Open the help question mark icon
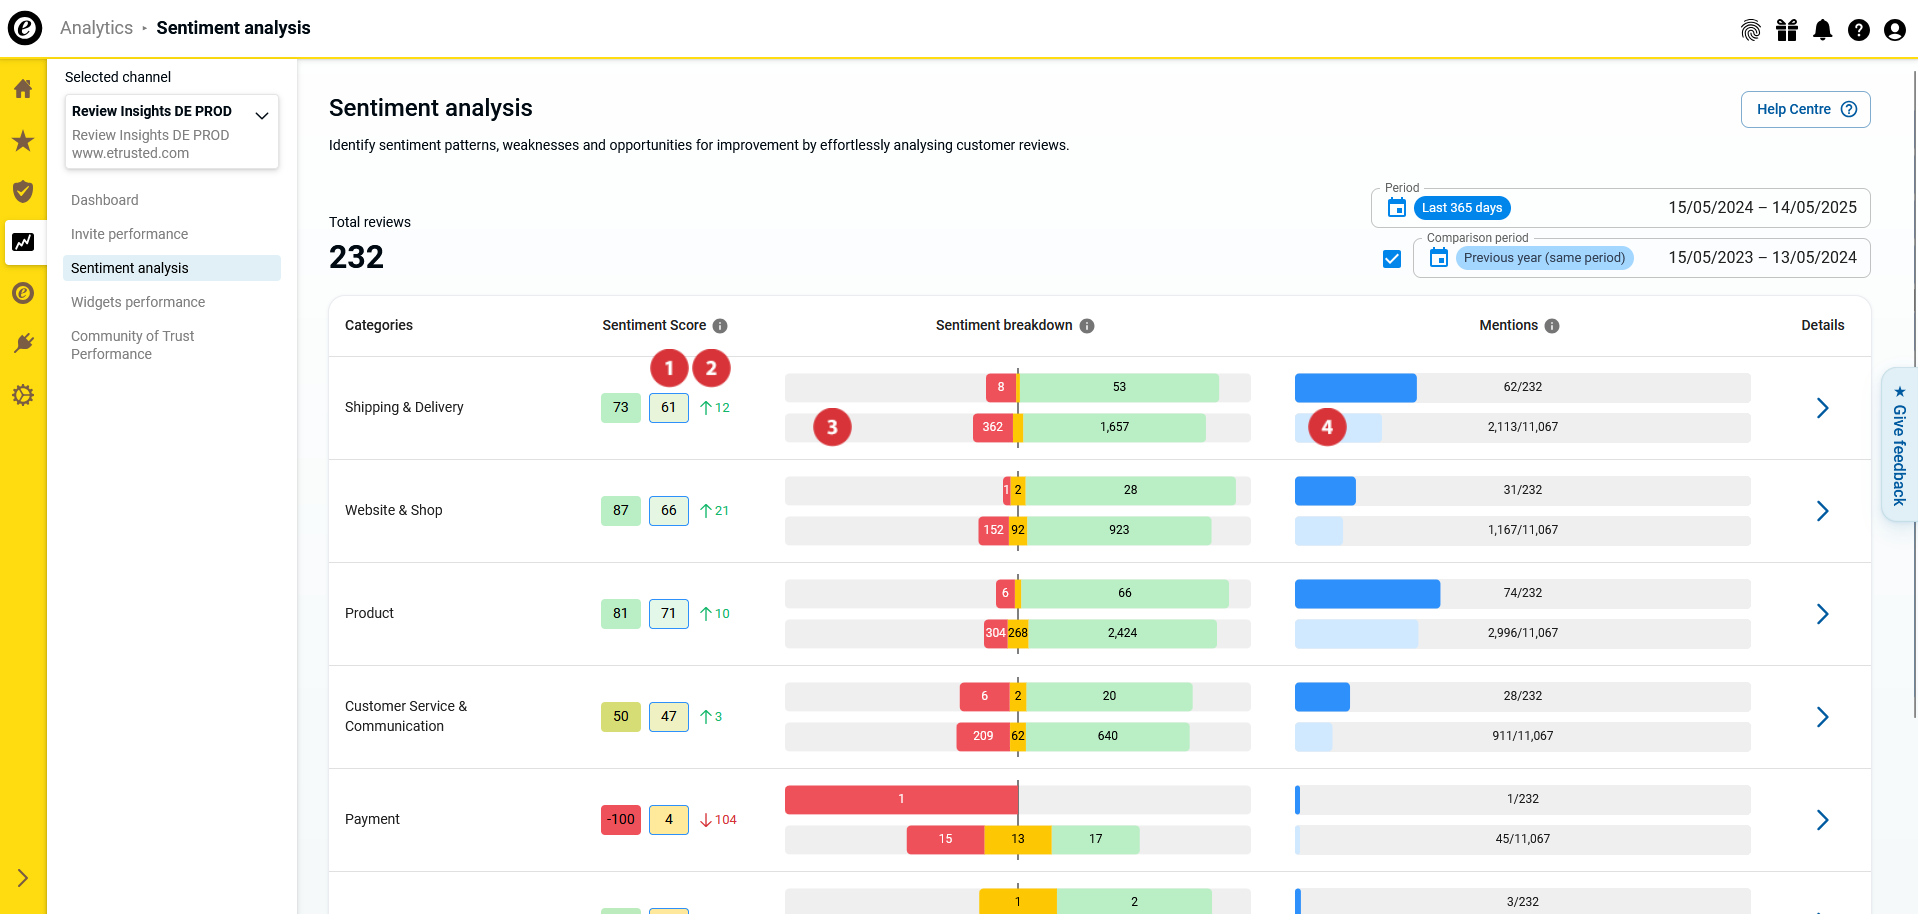Viewport: 1918px width, 914px height. (x=1859, y=30)
